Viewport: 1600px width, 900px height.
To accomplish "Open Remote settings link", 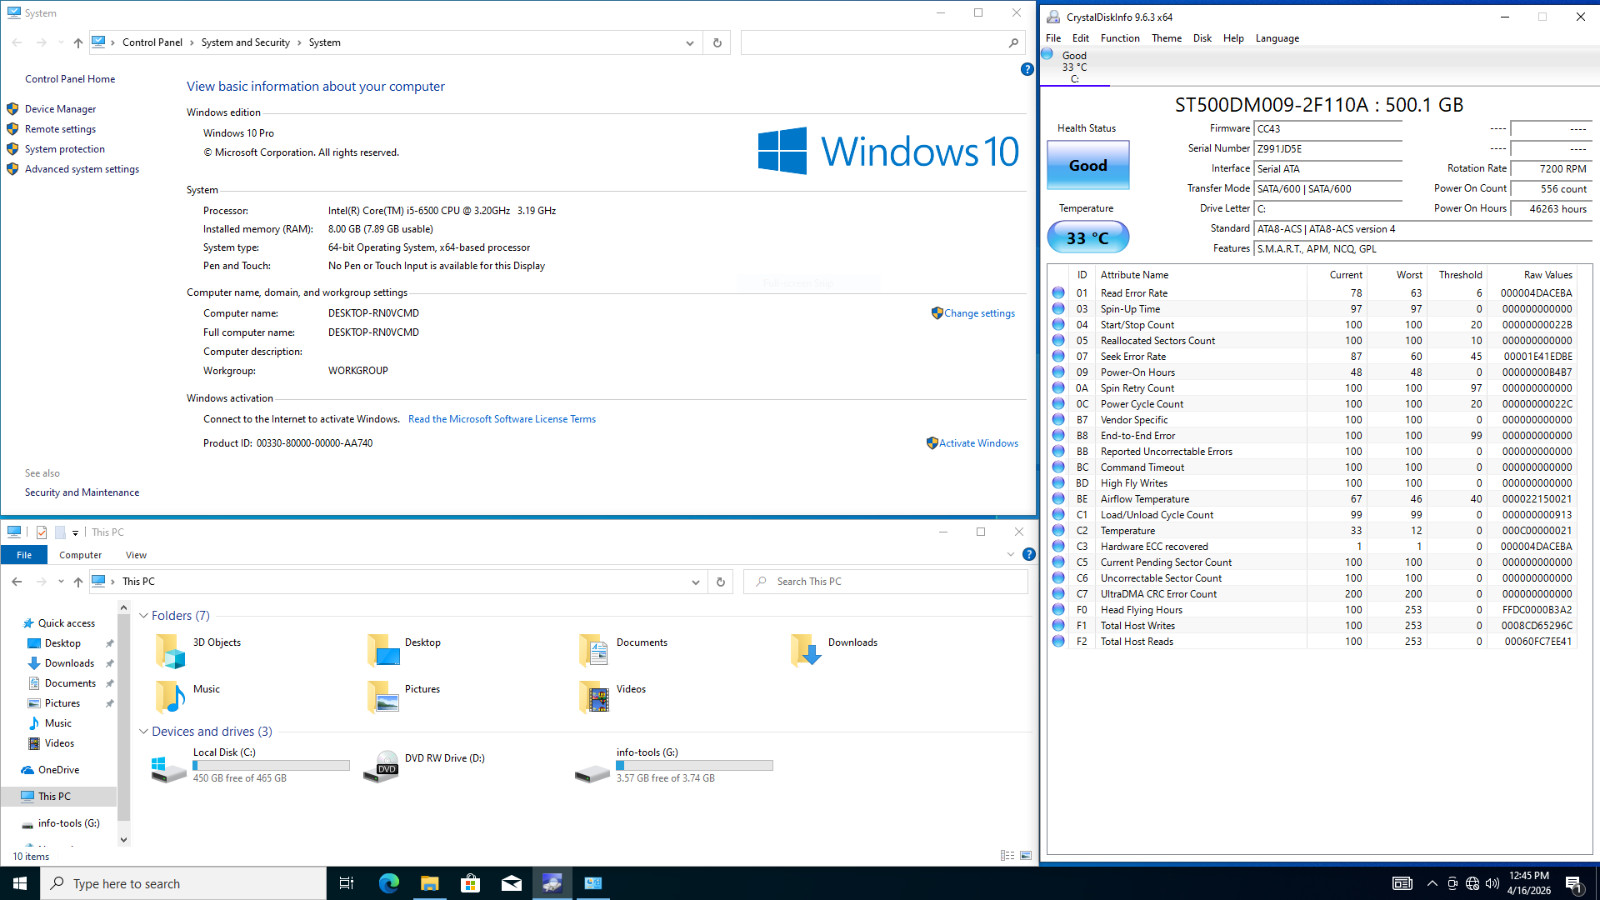I will pos(60,129).
